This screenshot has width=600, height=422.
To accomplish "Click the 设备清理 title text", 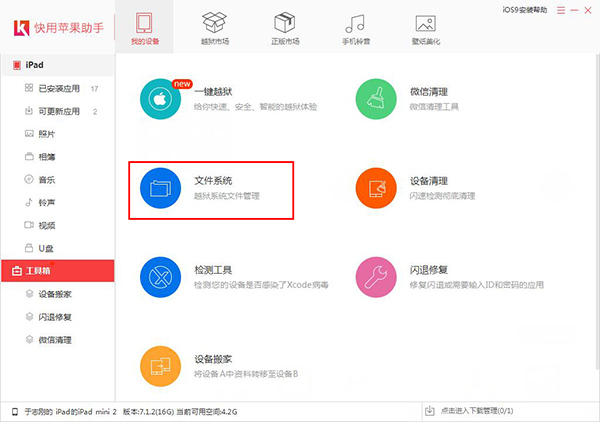I will tap(429, 181).
